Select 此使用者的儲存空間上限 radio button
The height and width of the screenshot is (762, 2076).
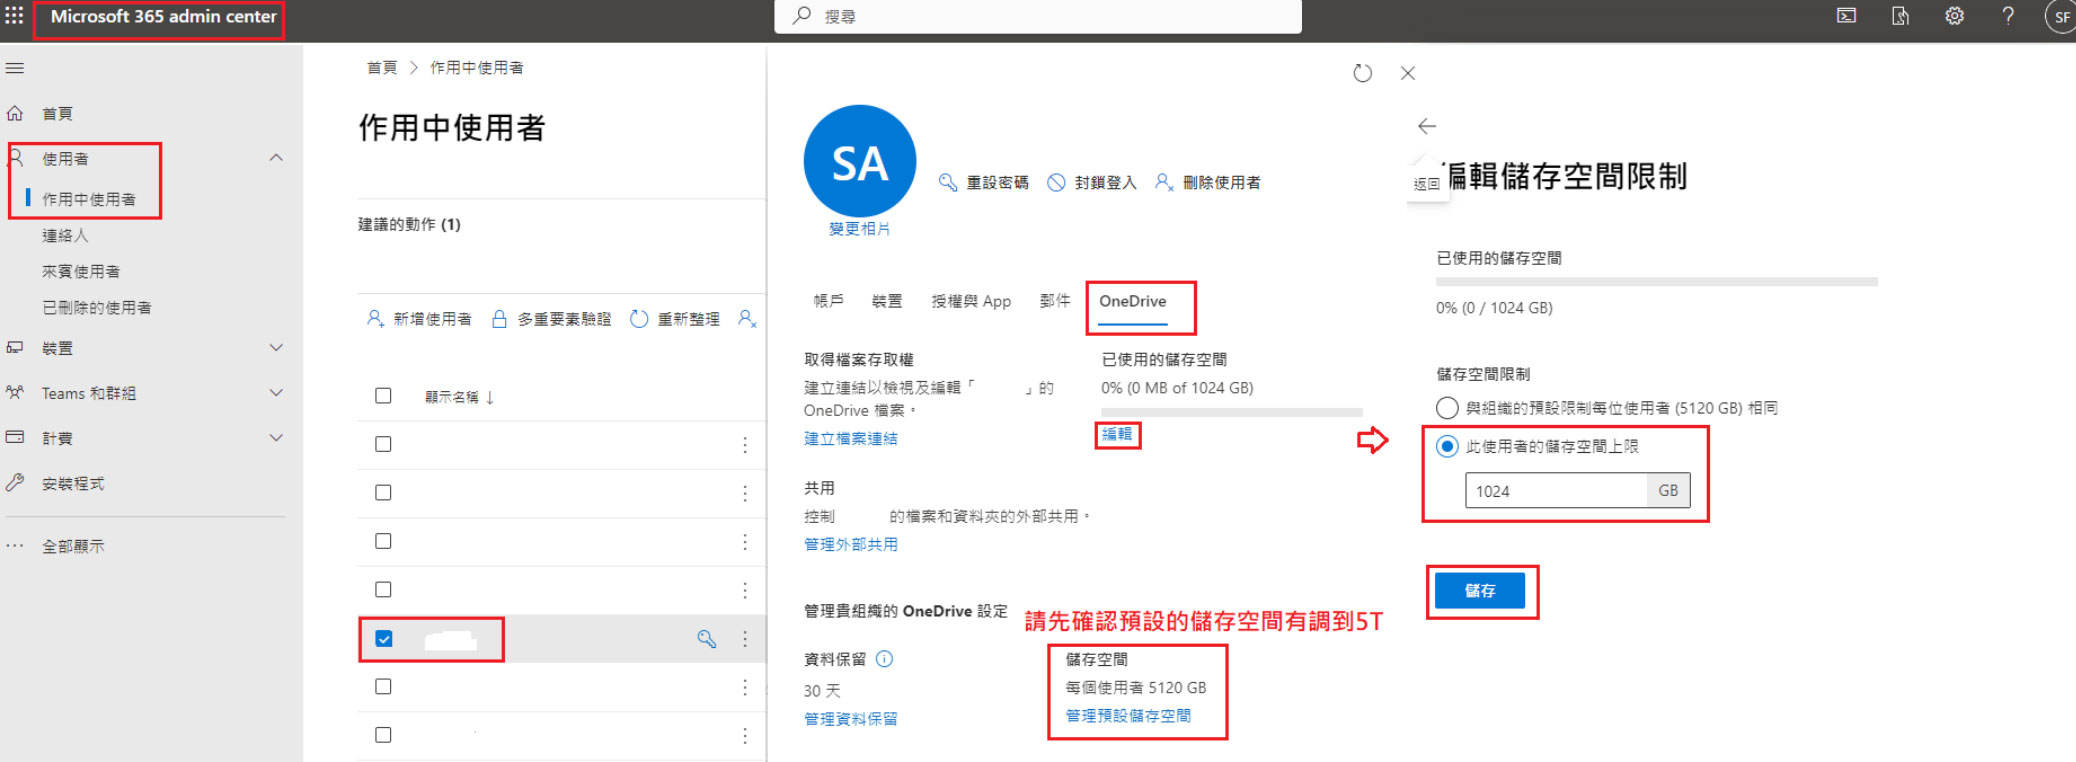(1447, 446)
